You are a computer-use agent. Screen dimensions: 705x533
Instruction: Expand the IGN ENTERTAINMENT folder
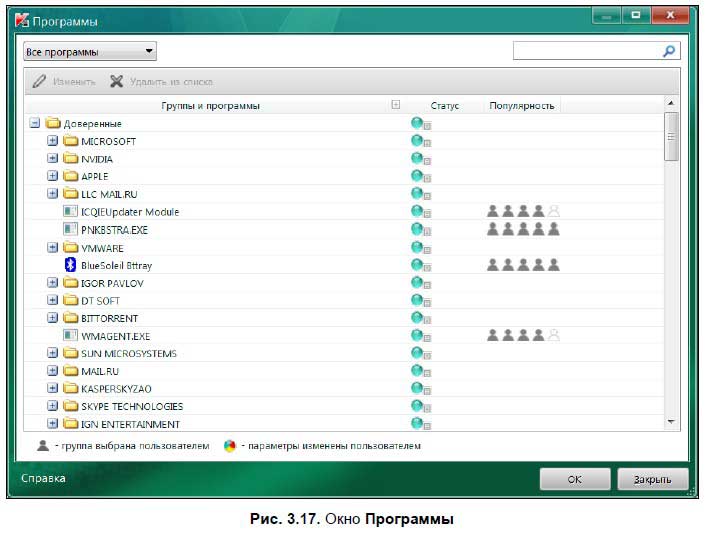tap(53, 424)
